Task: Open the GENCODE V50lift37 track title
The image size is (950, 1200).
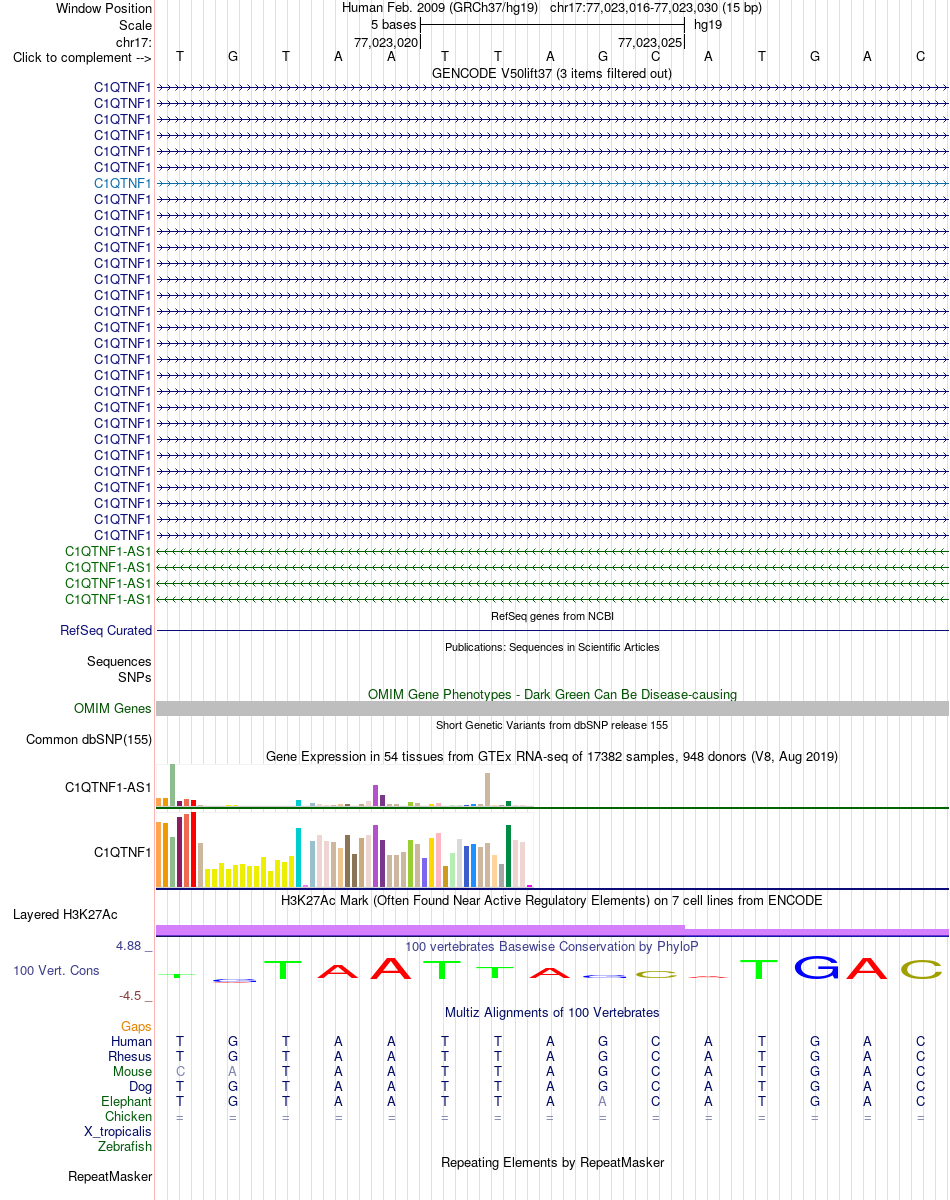Action: click(x=552, y=73)
